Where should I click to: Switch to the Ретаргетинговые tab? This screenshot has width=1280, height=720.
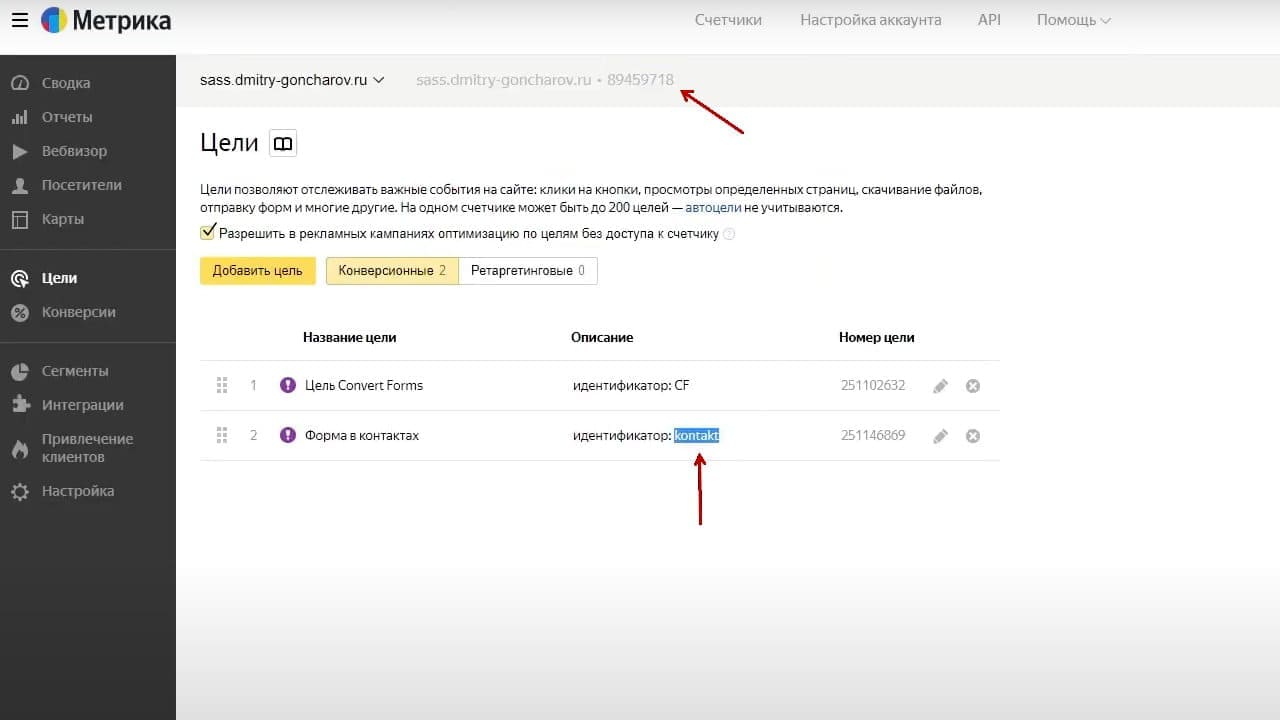click(528, 271)
